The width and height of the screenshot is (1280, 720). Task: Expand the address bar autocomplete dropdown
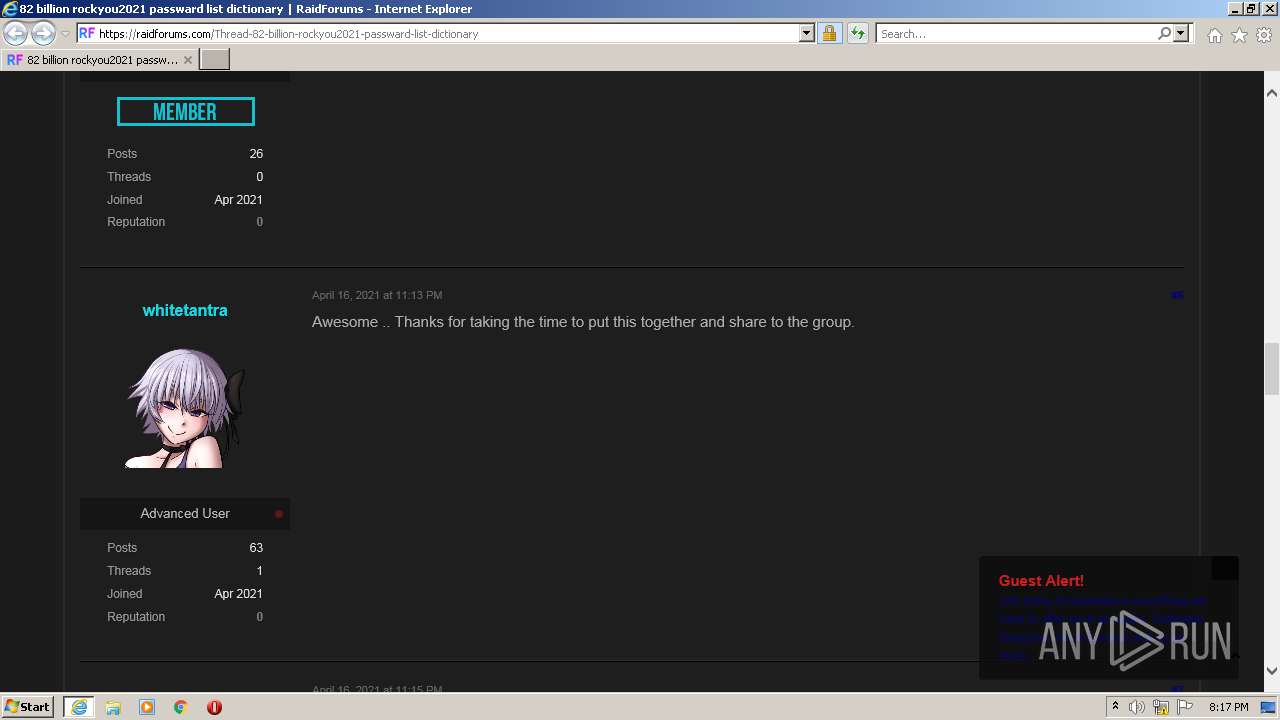click(x=807, y=33)
